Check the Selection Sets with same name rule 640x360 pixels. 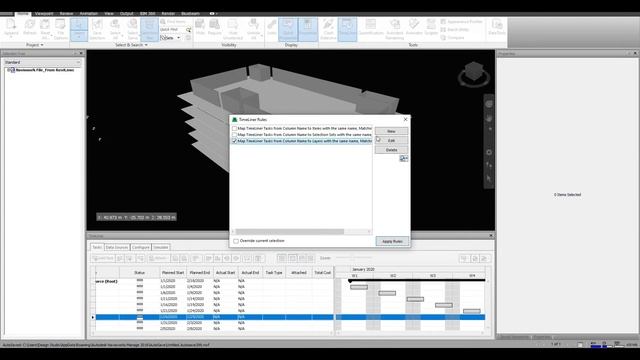click(235, 135)
